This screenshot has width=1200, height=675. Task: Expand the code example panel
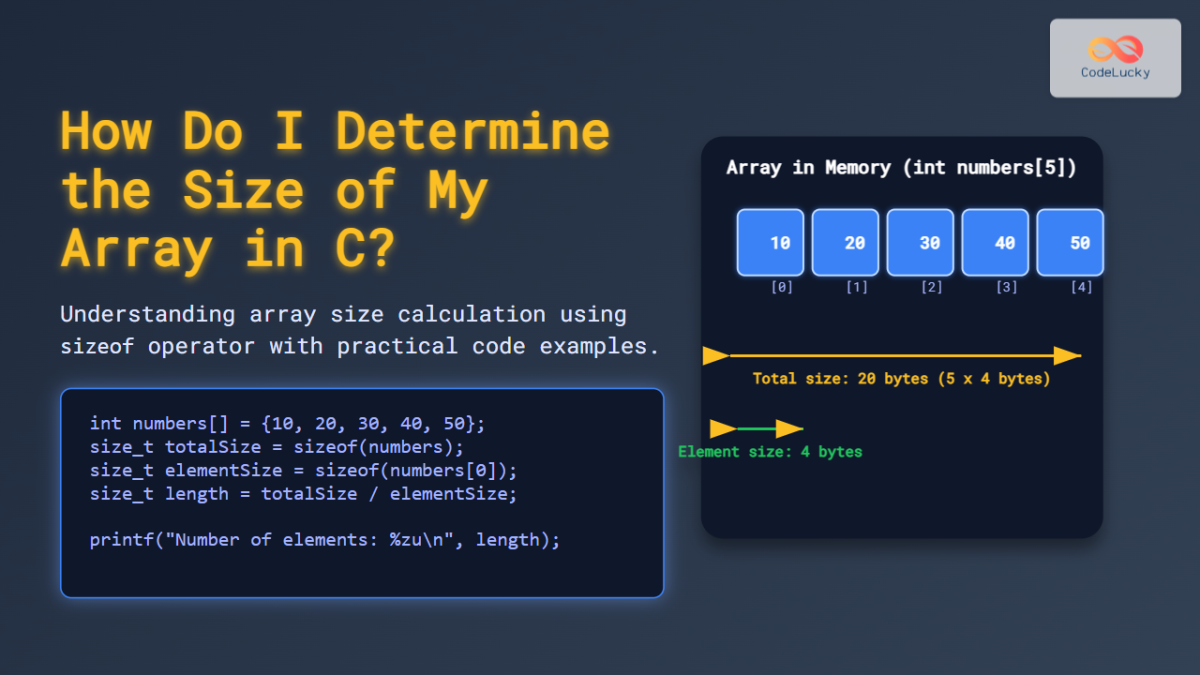(362, 492)
